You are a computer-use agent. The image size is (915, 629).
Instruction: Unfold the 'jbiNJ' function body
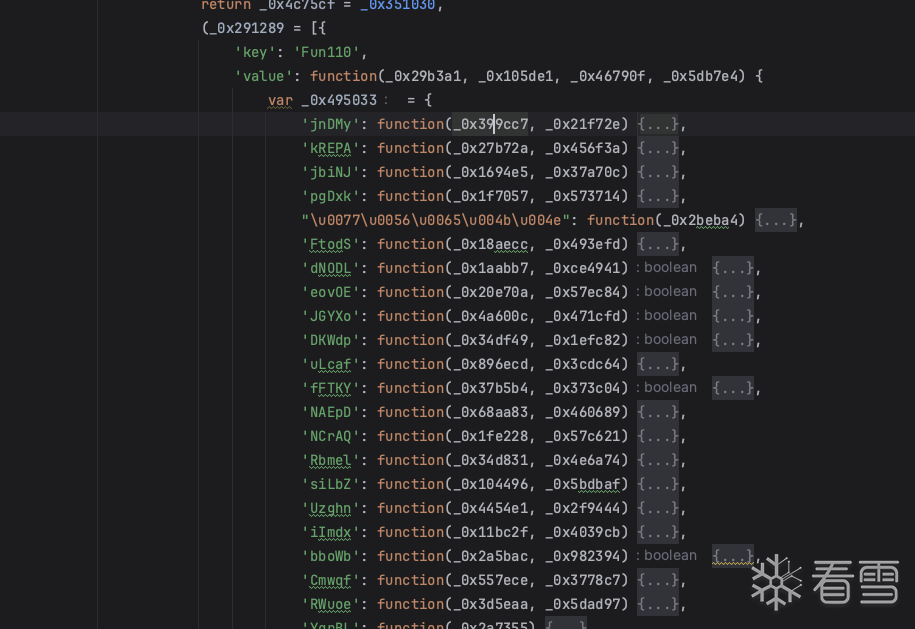pyautogui.click(x=658, y=172)
